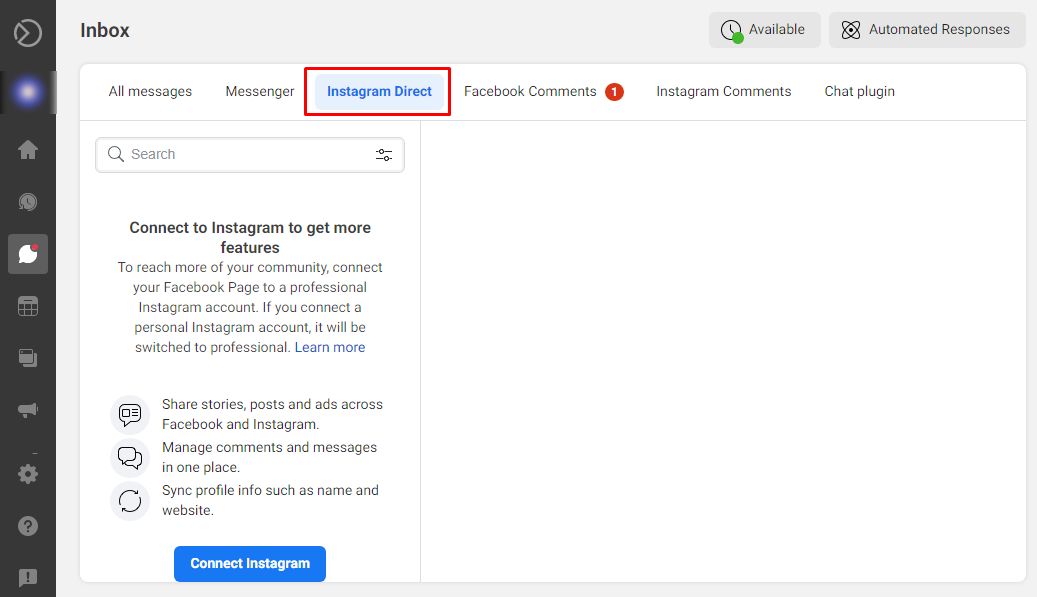Click the sync profile info icon
Image resolution: width=1037 pixels, height=597 pixels.
pyautogui.click(x=130, y=500)
